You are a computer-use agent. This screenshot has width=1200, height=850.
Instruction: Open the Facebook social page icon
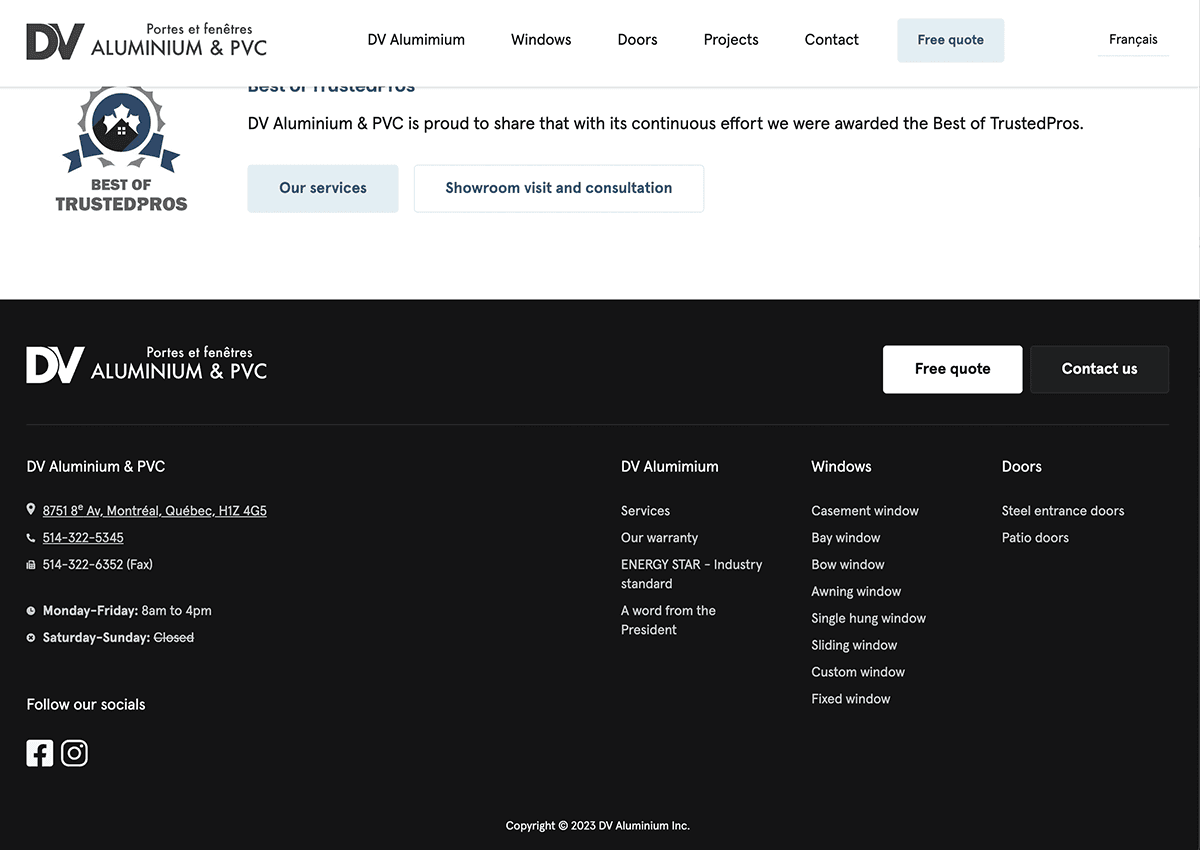[40, 753]
